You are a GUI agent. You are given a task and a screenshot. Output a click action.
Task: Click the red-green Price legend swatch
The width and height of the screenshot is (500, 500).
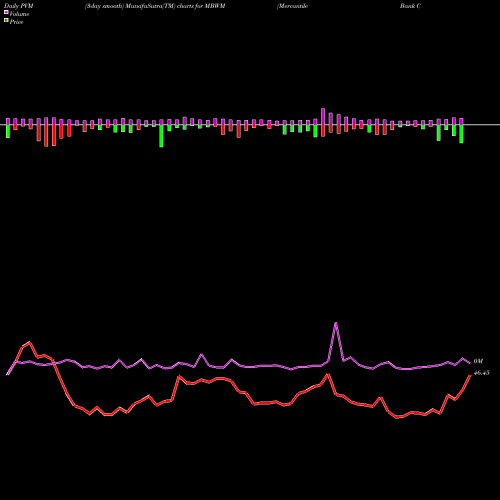coord(6,21)
